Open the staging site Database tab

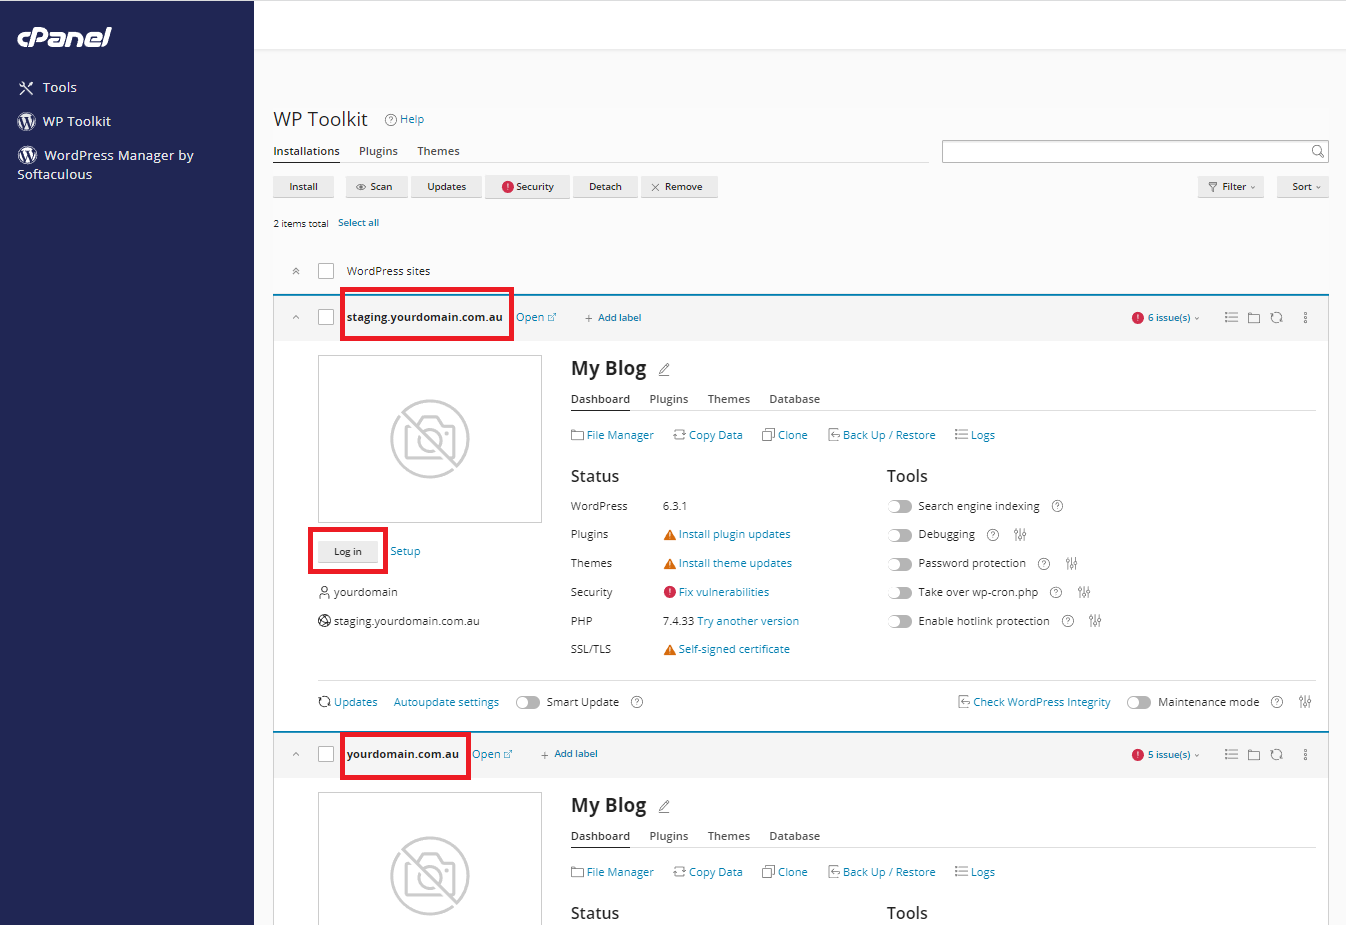(794, 399)
